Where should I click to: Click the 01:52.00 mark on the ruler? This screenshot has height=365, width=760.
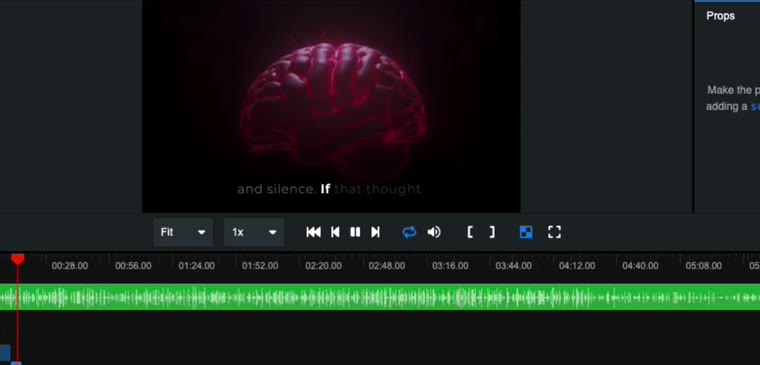pyautogui.click(x=260, y=266)
